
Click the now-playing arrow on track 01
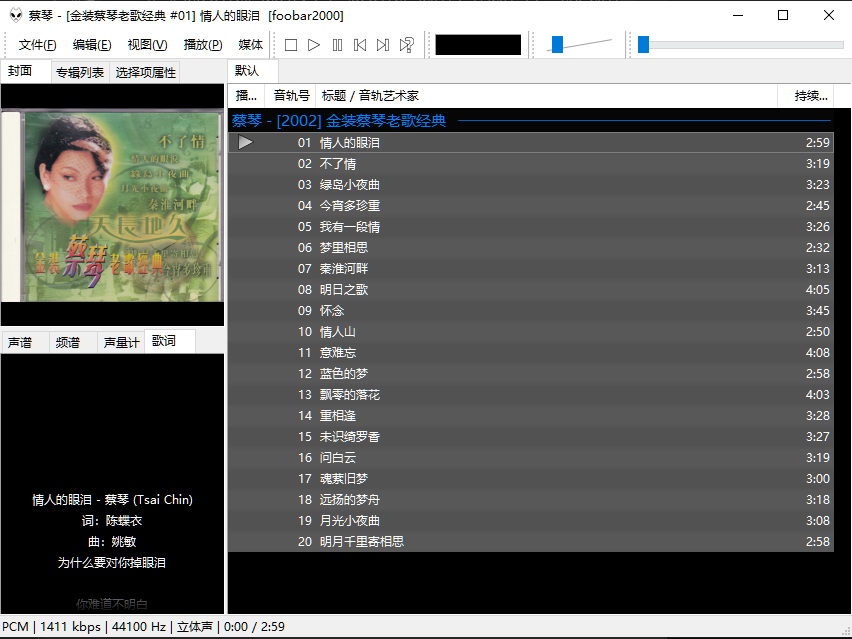click(x=246, y=142)
